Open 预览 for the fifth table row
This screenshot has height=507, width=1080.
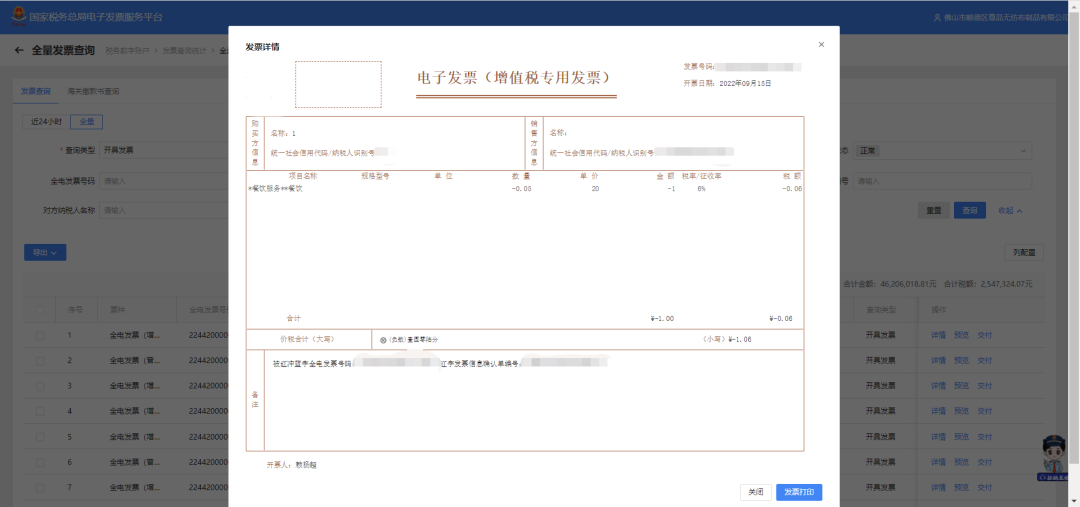961,437
